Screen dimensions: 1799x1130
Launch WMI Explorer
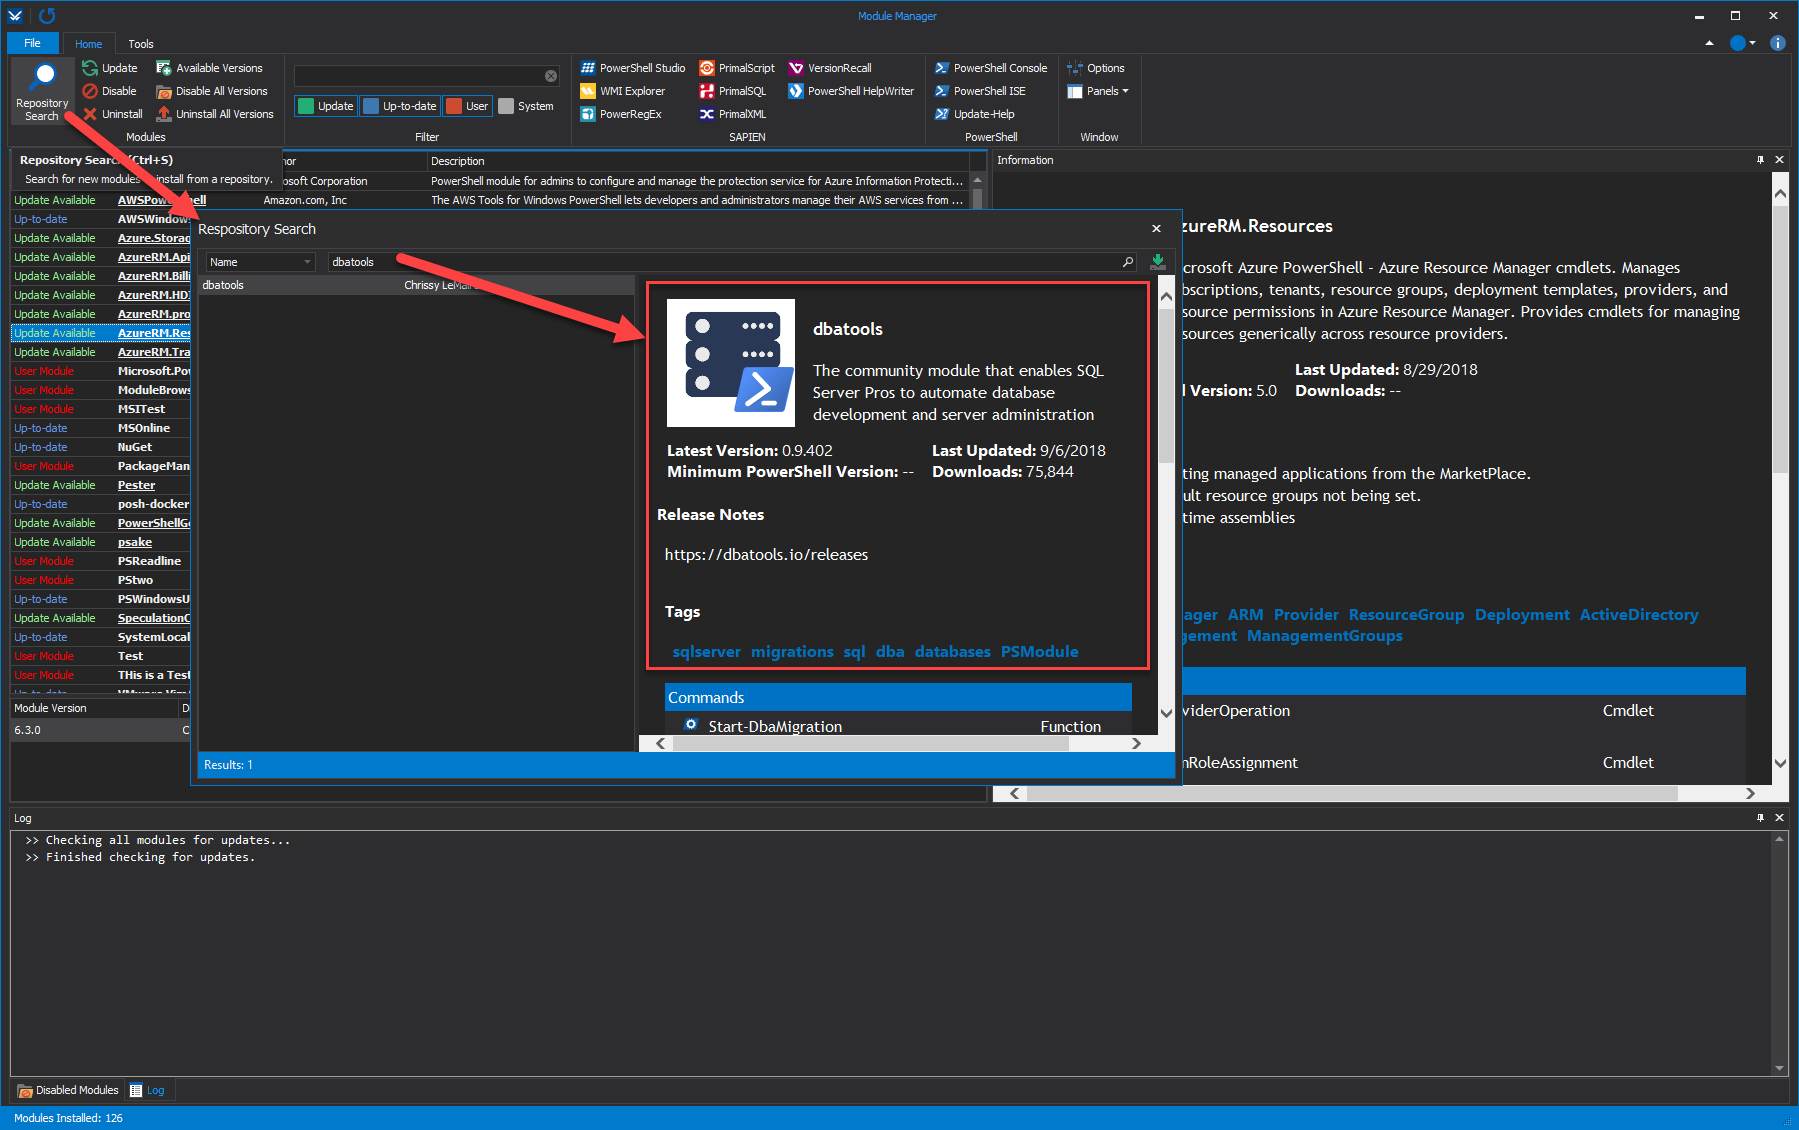tap(623, 91)
